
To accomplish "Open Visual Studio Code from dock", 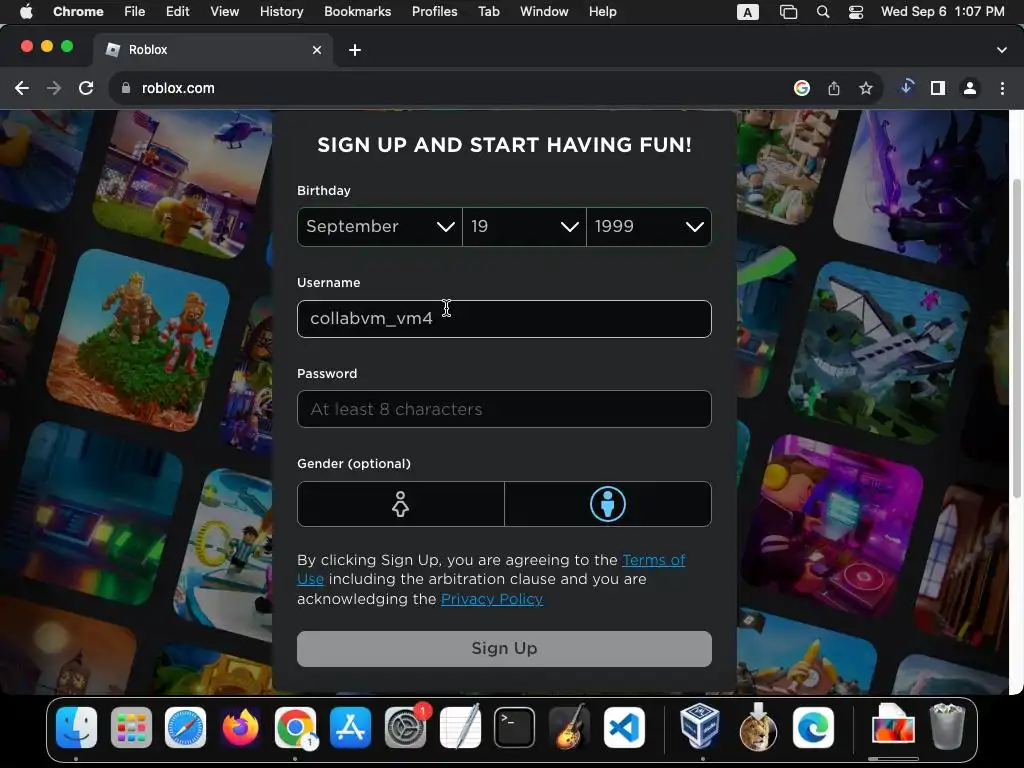I will pyautogui.click(x=624, y=727).
